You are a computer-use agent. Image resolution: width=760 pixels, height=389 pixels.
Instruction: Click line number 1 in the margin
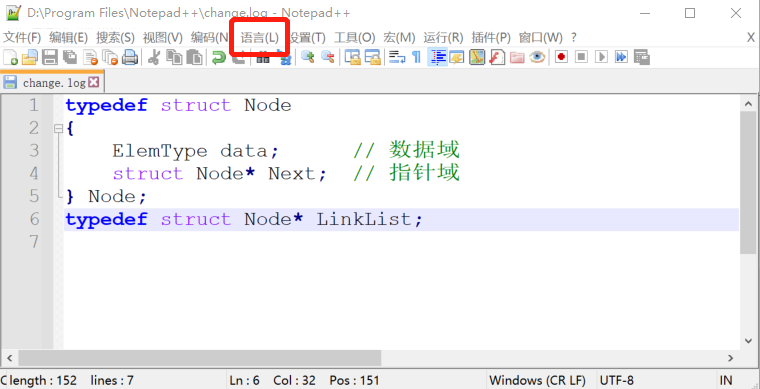pos(33,105)
